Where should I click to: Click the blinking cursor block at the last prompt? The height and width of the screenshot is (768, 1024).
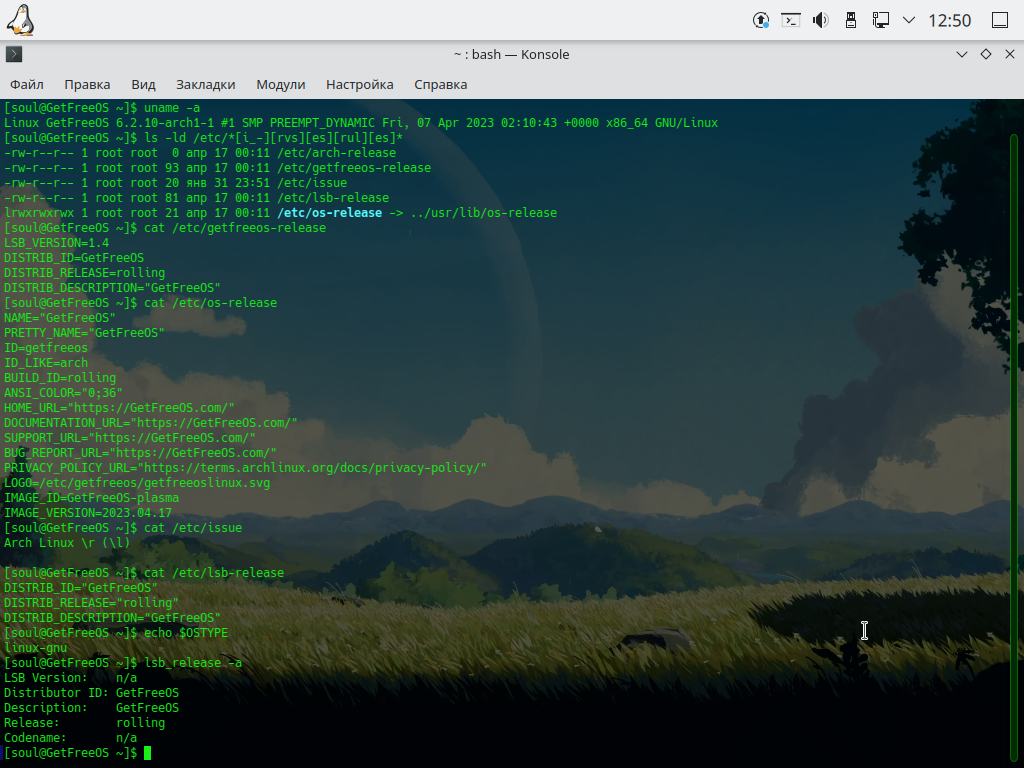[x=148, y=753]
